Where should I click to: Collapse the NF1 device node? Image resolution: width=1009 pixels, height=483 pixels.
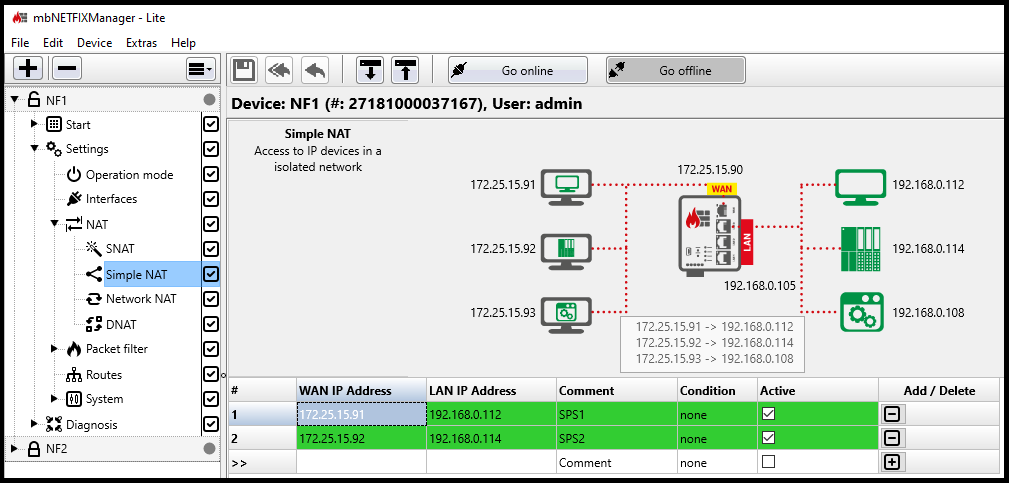tap(15, 100)
